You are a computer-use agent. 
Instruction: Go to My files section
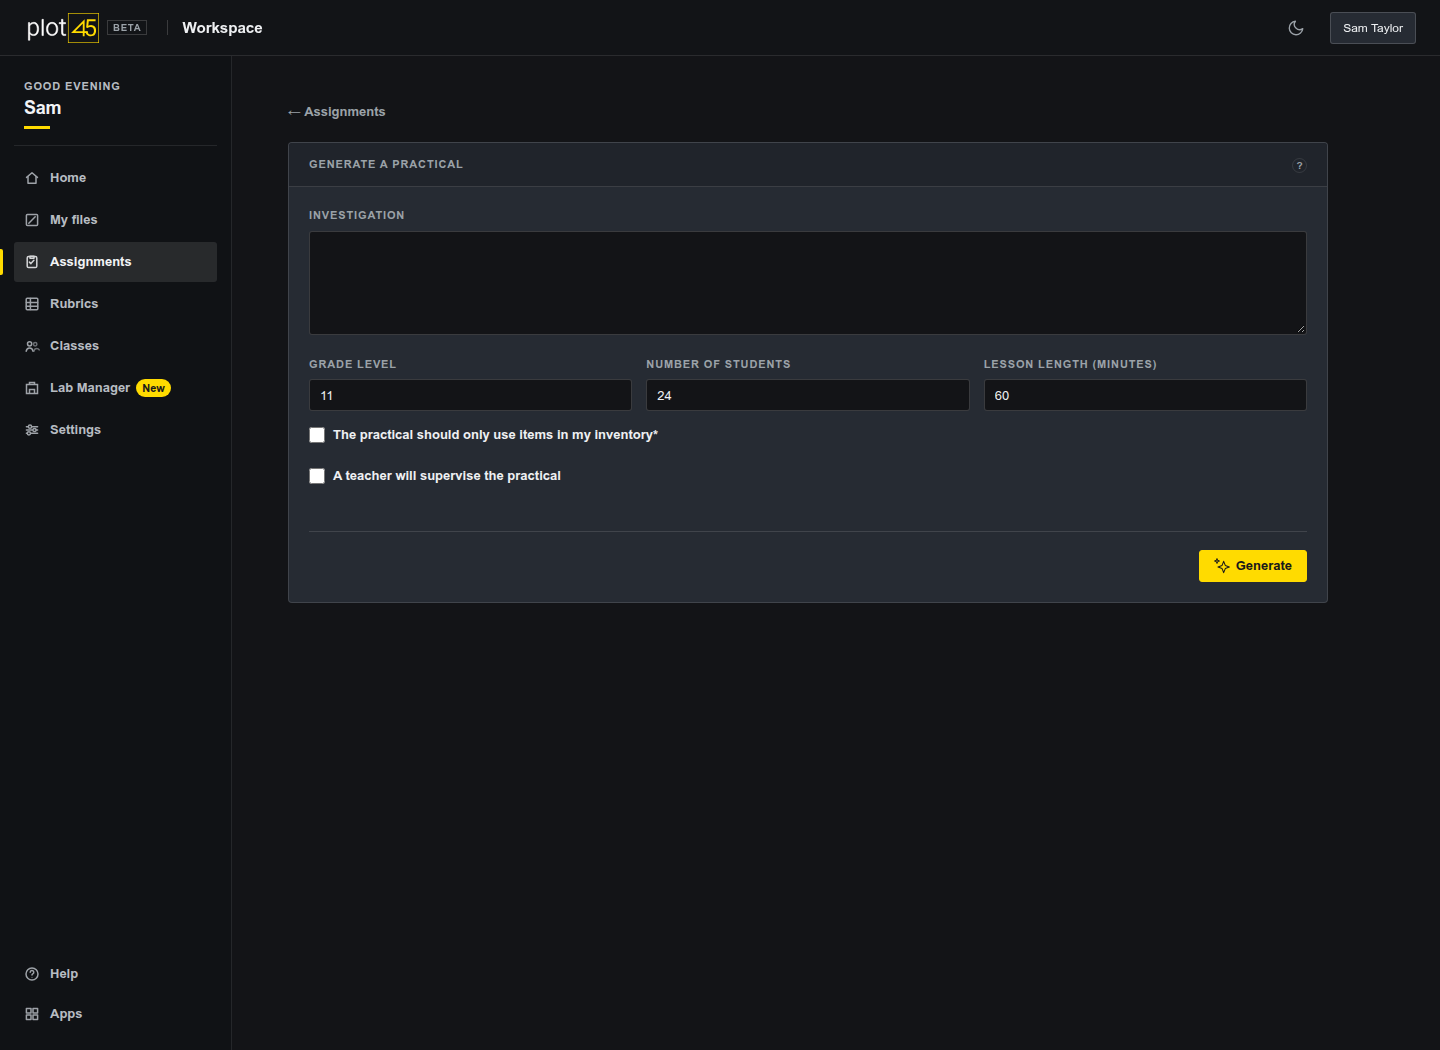115,220
